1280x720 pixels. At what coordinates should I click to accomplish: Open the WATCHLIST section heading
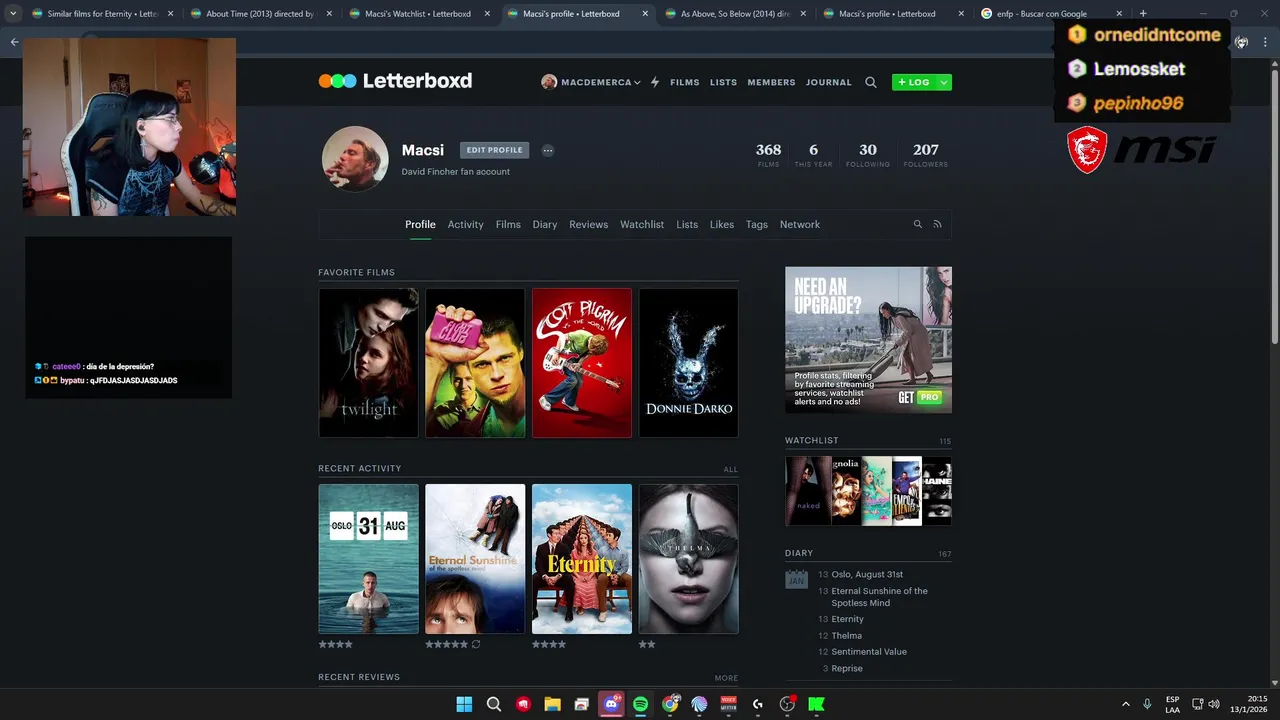click(x=812, y=441)
